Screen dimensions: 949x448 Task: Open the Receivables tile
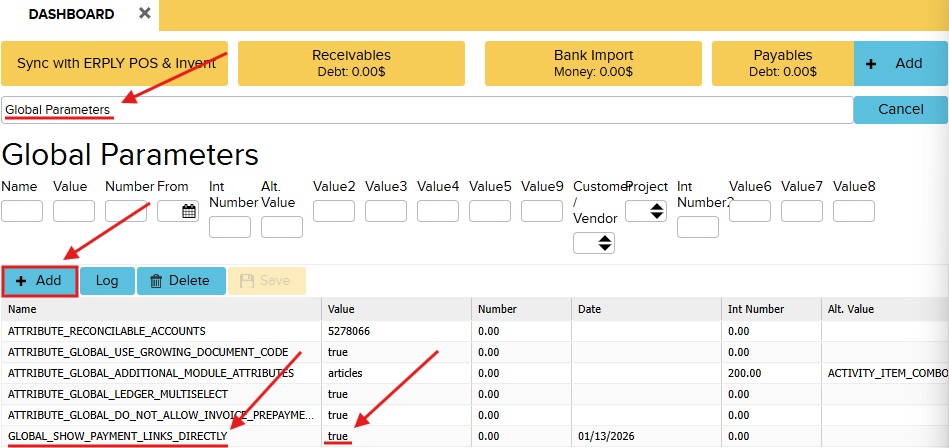click(351, 63)
